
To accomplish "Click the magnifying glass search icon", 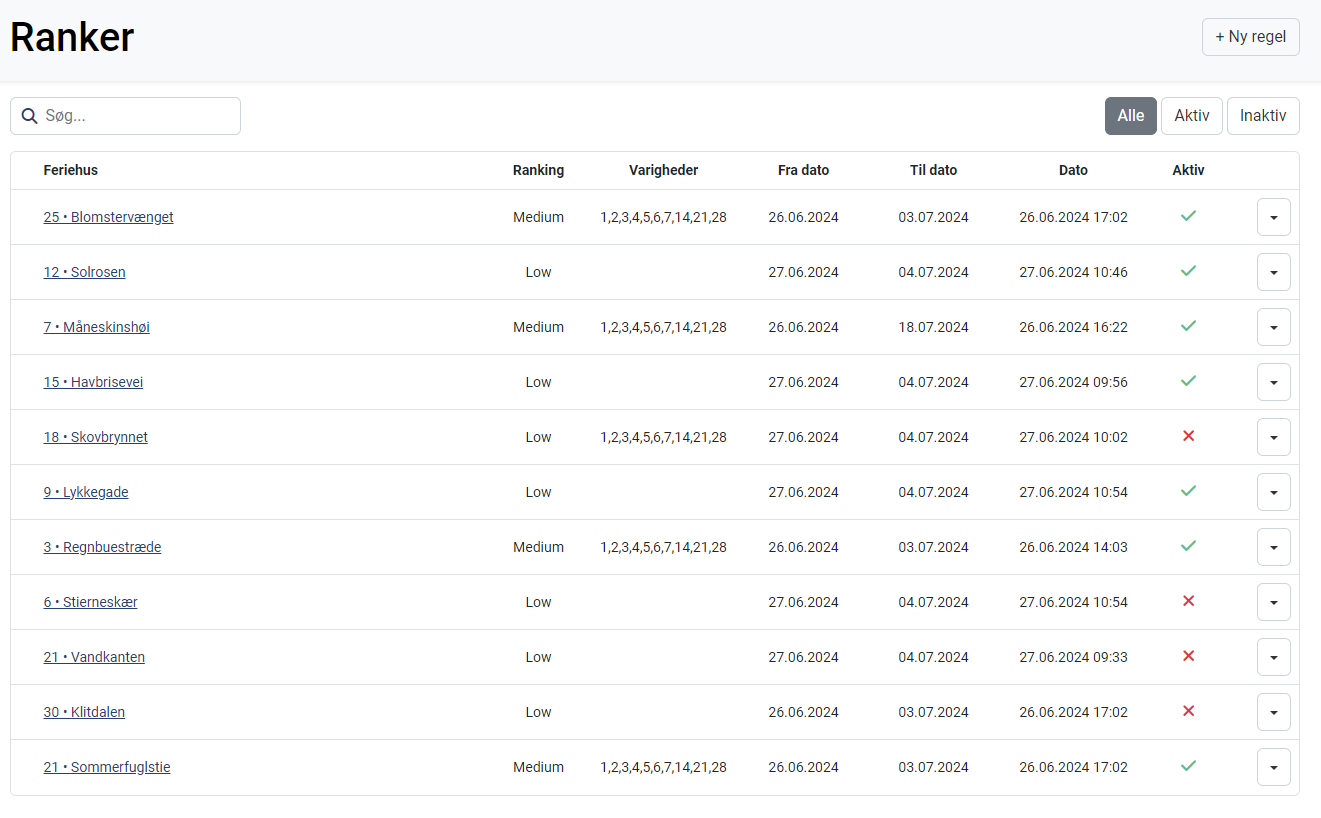I will click(x=30, y=116).
